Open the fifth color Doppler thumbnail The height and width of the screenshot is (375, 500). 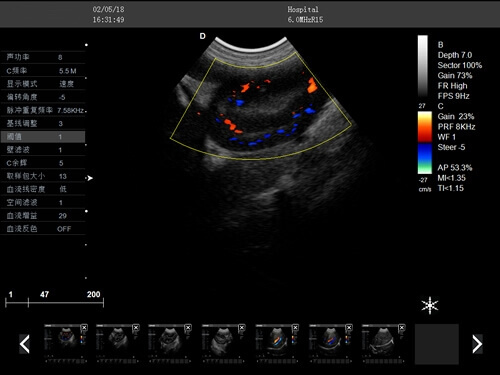[276, 344]
